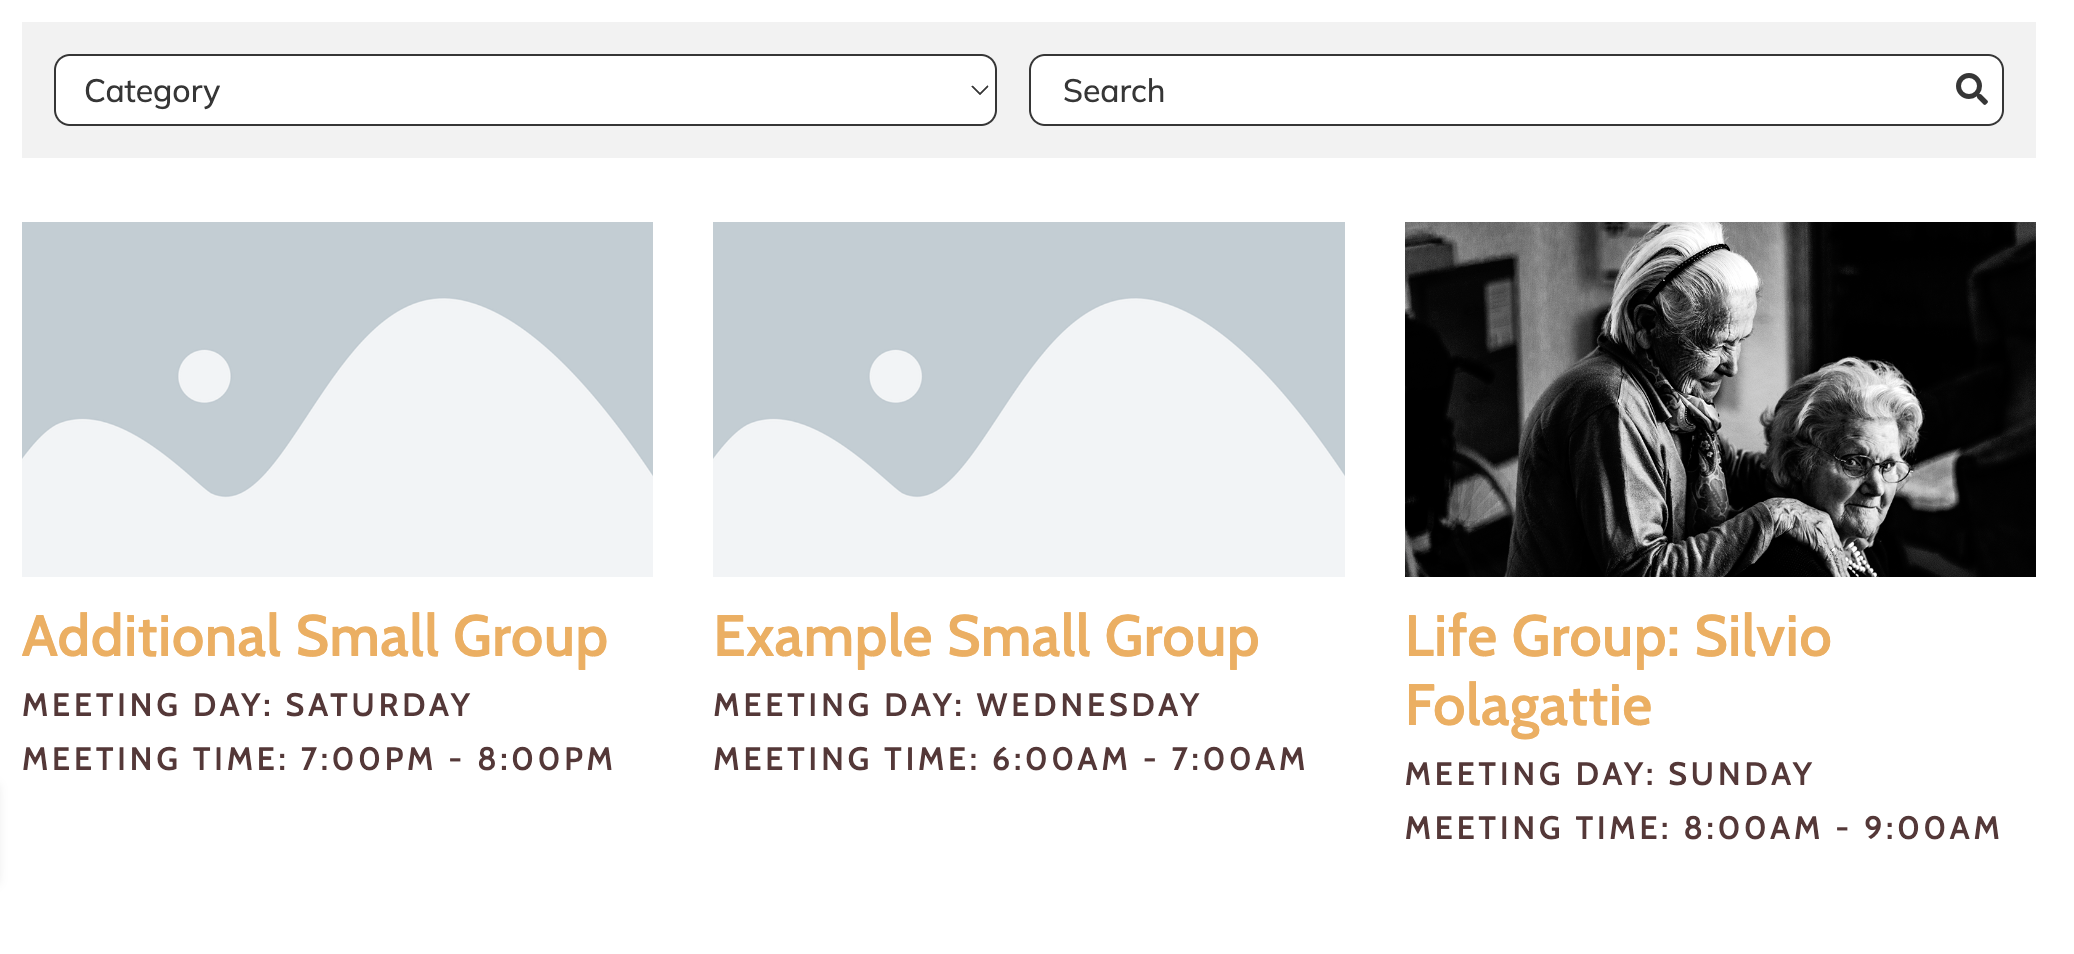This screenshot has height=954, width=2074.
Task: Click inside the Search field
Action: [x=1400, y=90]
